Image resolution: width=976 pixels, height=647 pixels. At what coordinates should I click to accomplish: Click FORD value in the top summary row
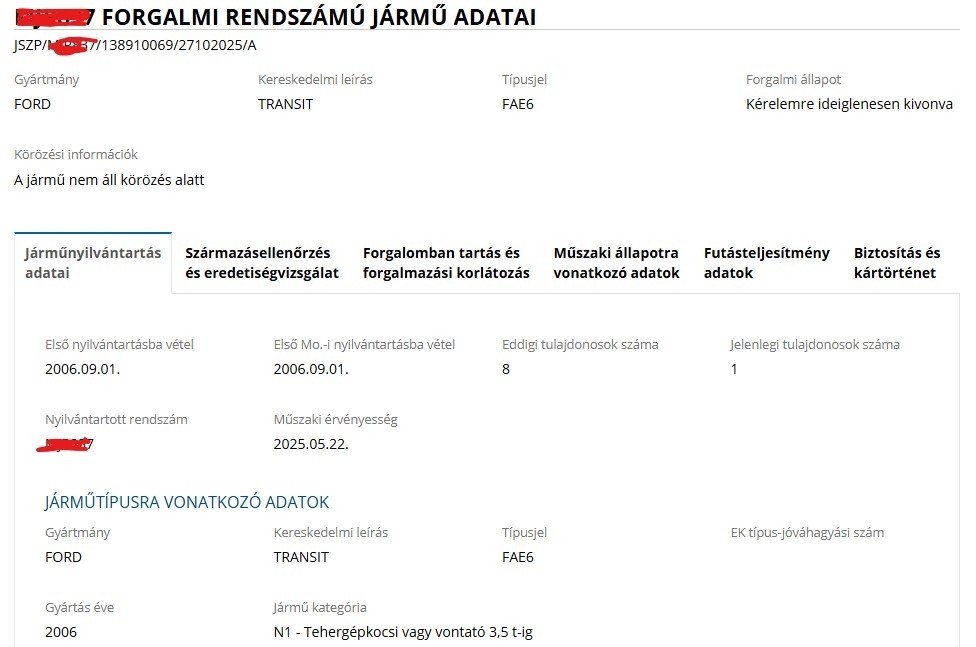click(32, 104)
